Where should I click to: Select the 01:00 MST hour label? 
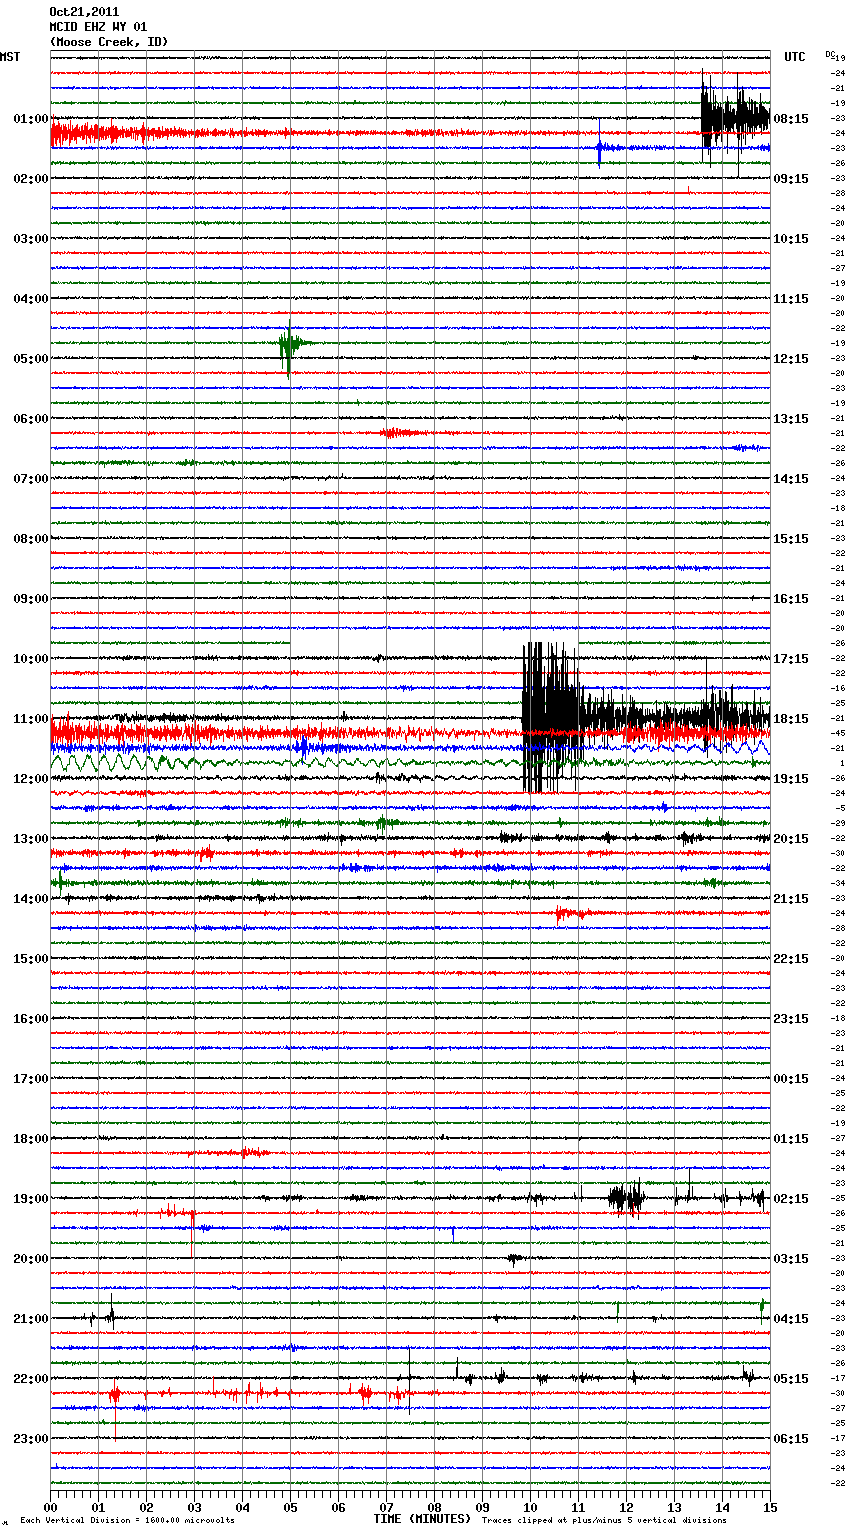31,119
